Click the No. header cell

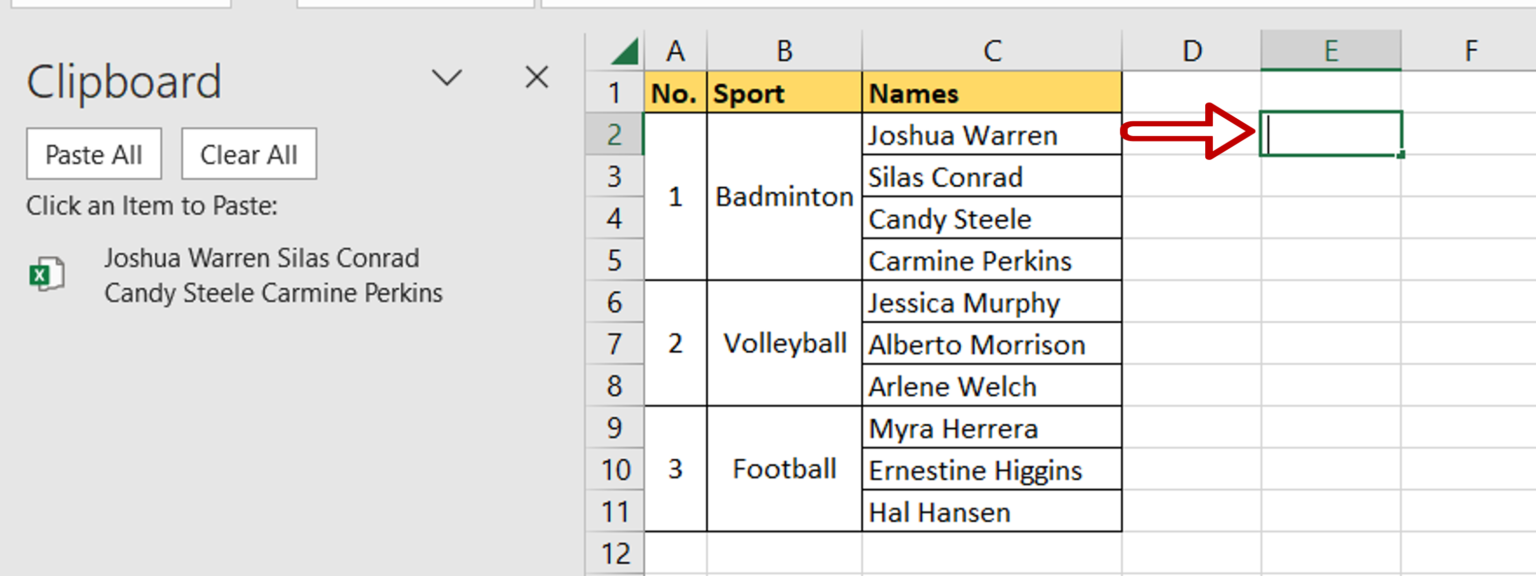point(676,92)
